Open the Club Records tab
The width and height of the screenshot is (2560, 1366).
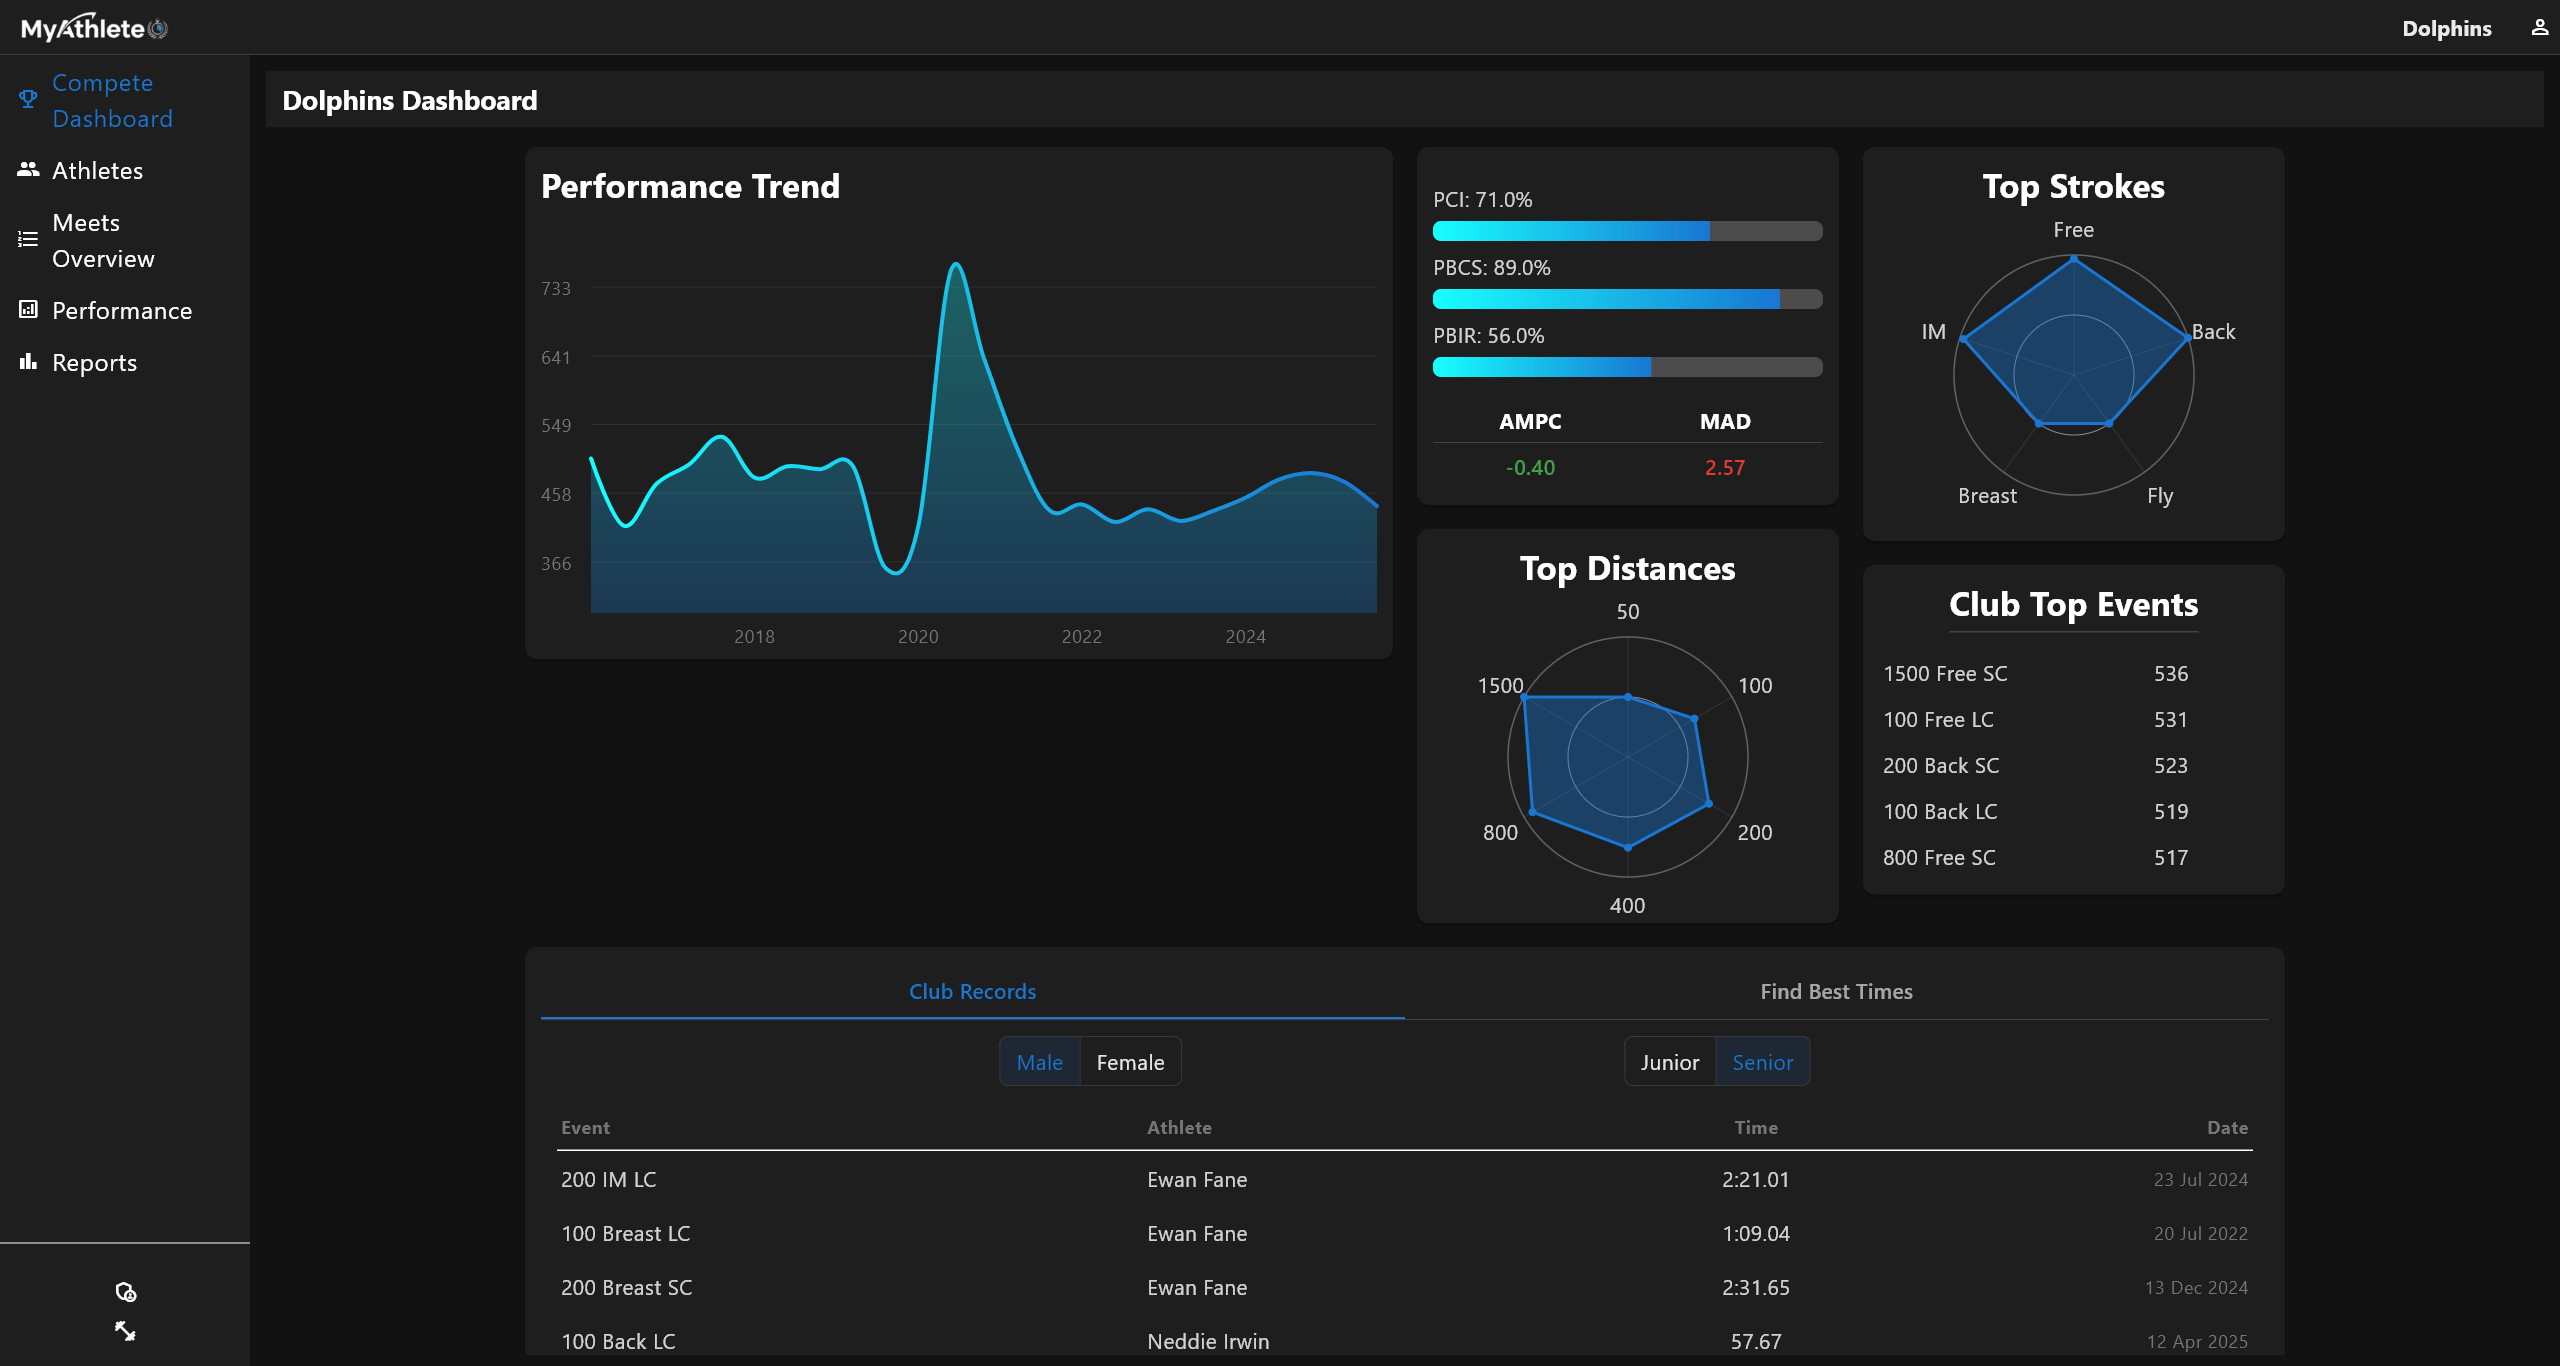(971, 991)
